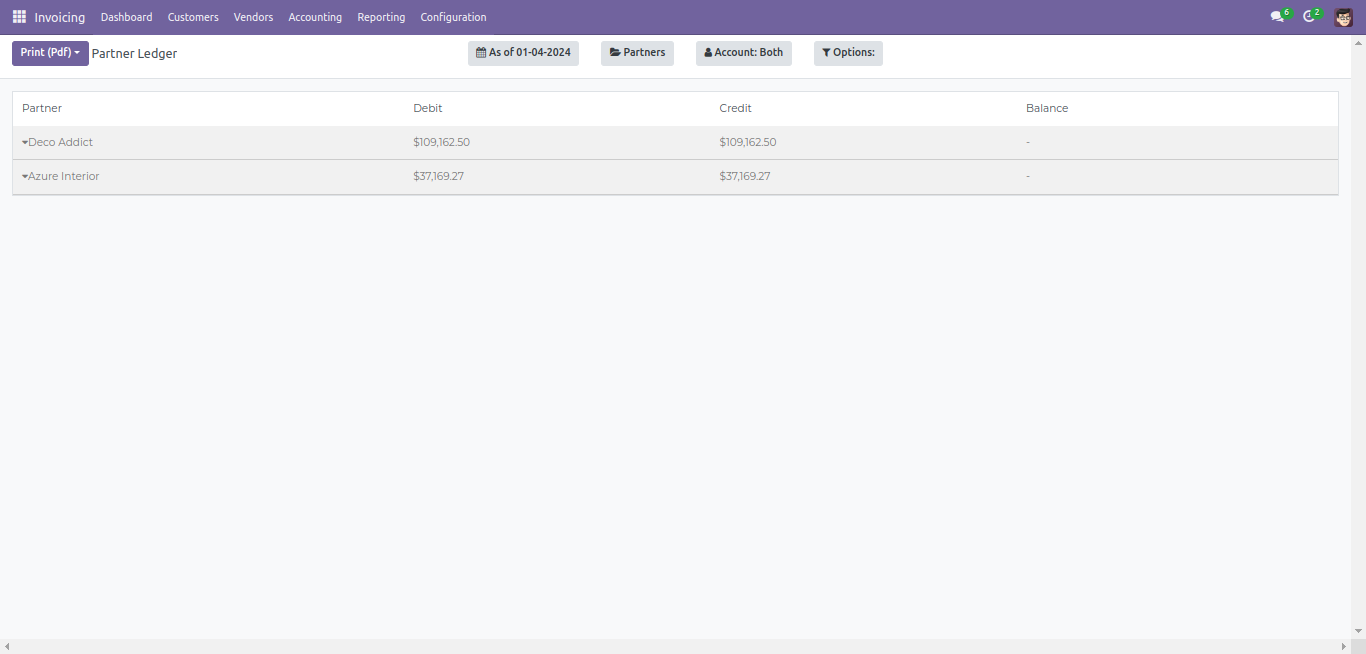Click the Print (Pdf) button

coord(50,53)
